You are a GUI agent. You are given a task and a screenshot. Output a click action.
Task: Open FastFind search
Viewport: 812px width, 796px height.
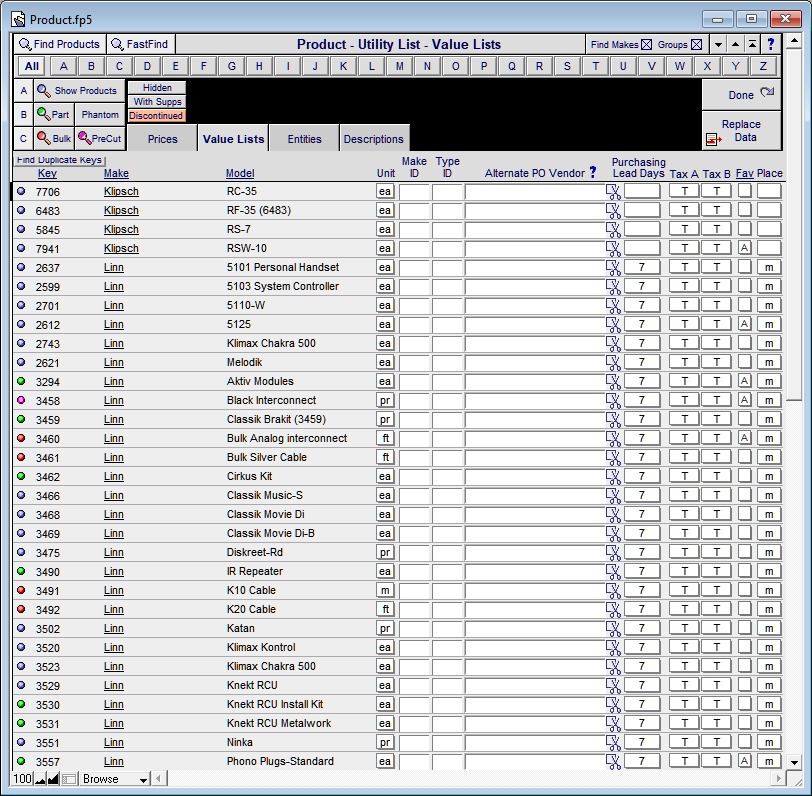pos(141,44)
